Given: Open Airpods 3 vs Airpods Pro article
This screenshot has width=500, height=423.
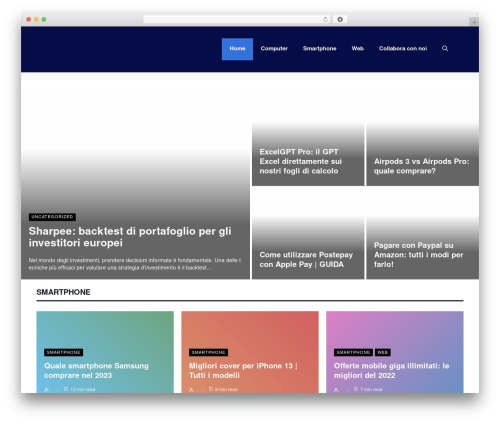Looking at the screenshot, I should coord(421,166).
